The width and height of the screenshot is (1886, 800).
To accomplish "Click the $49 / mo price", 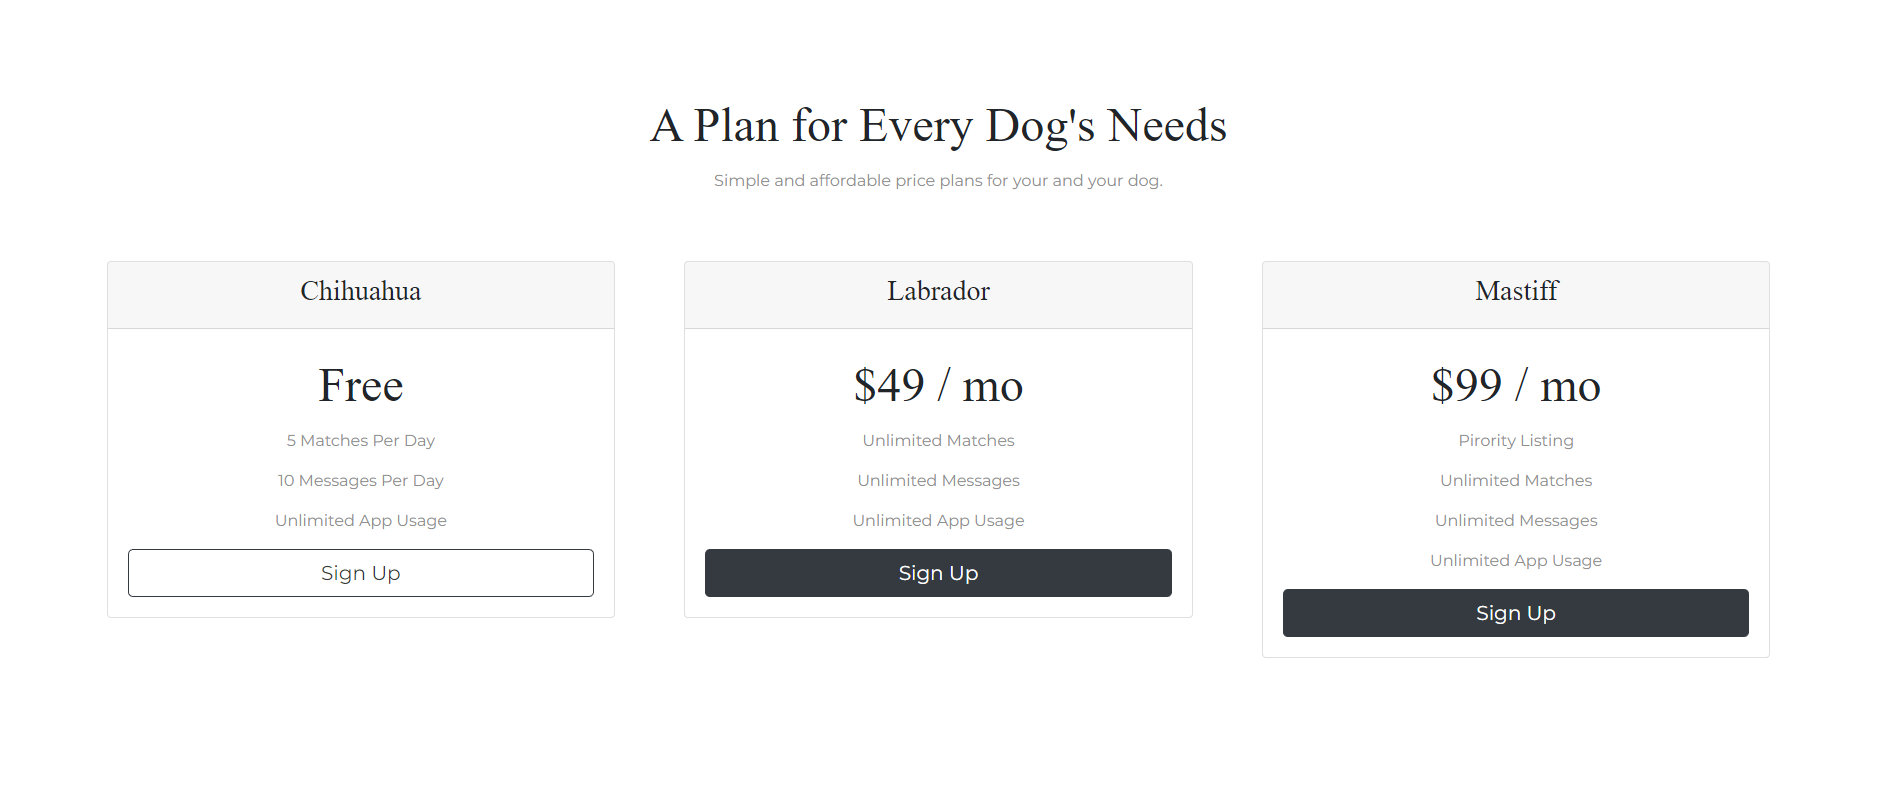I will 937,386.
